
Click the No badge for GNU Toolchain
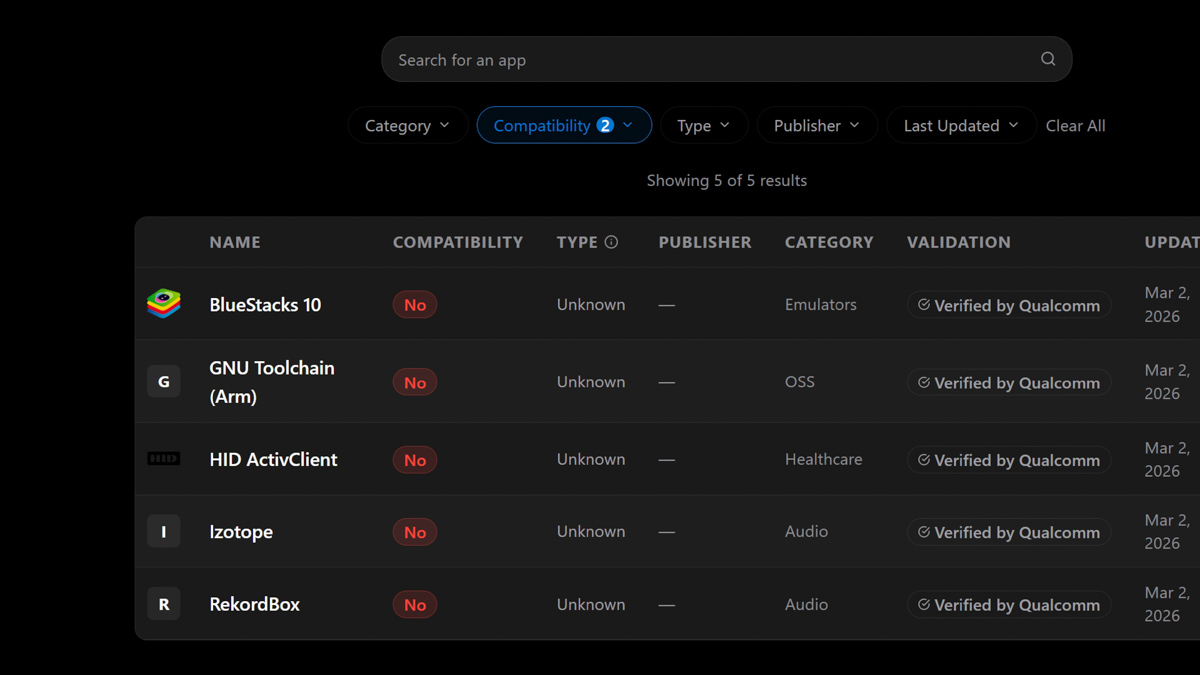(x=415, y=382)
